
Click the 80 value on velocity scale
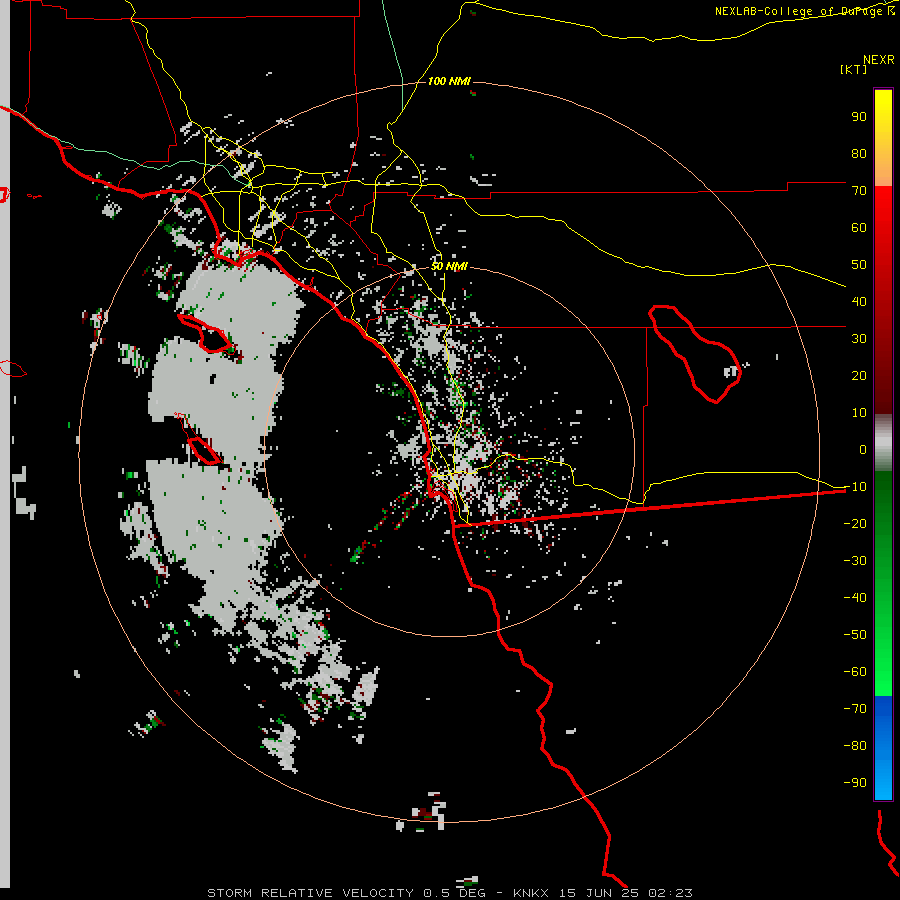[x=859, y=154]
